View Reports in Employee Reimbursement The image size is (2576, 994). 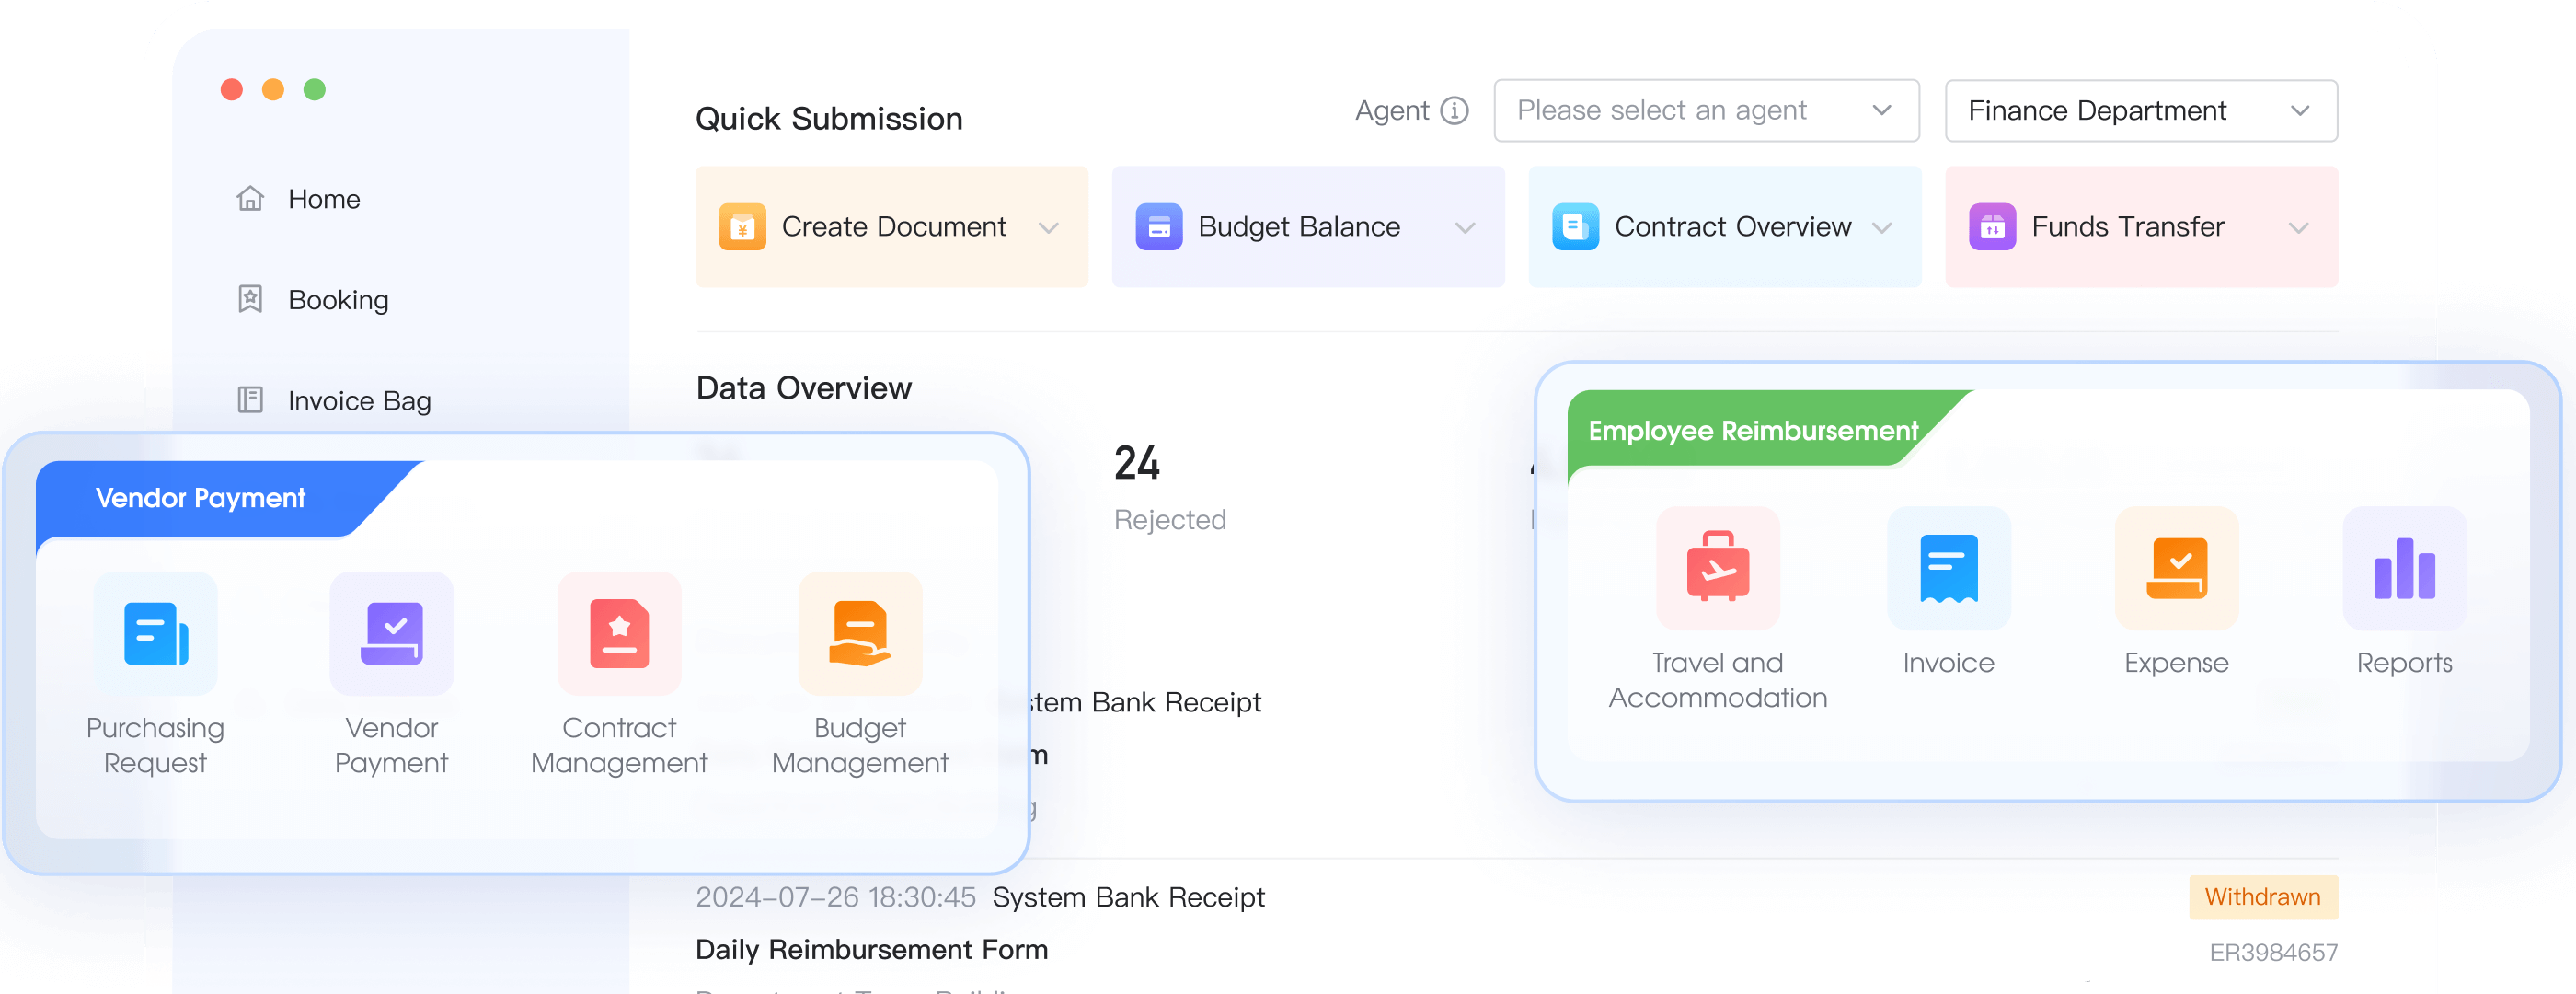pyautogui.click(x=2404, y=569)
